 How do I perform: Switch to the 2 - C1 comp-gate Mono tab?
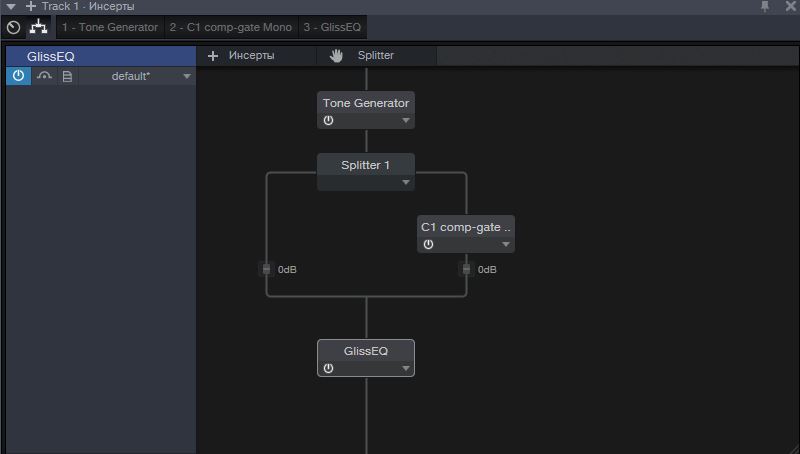tap(231, 28)
